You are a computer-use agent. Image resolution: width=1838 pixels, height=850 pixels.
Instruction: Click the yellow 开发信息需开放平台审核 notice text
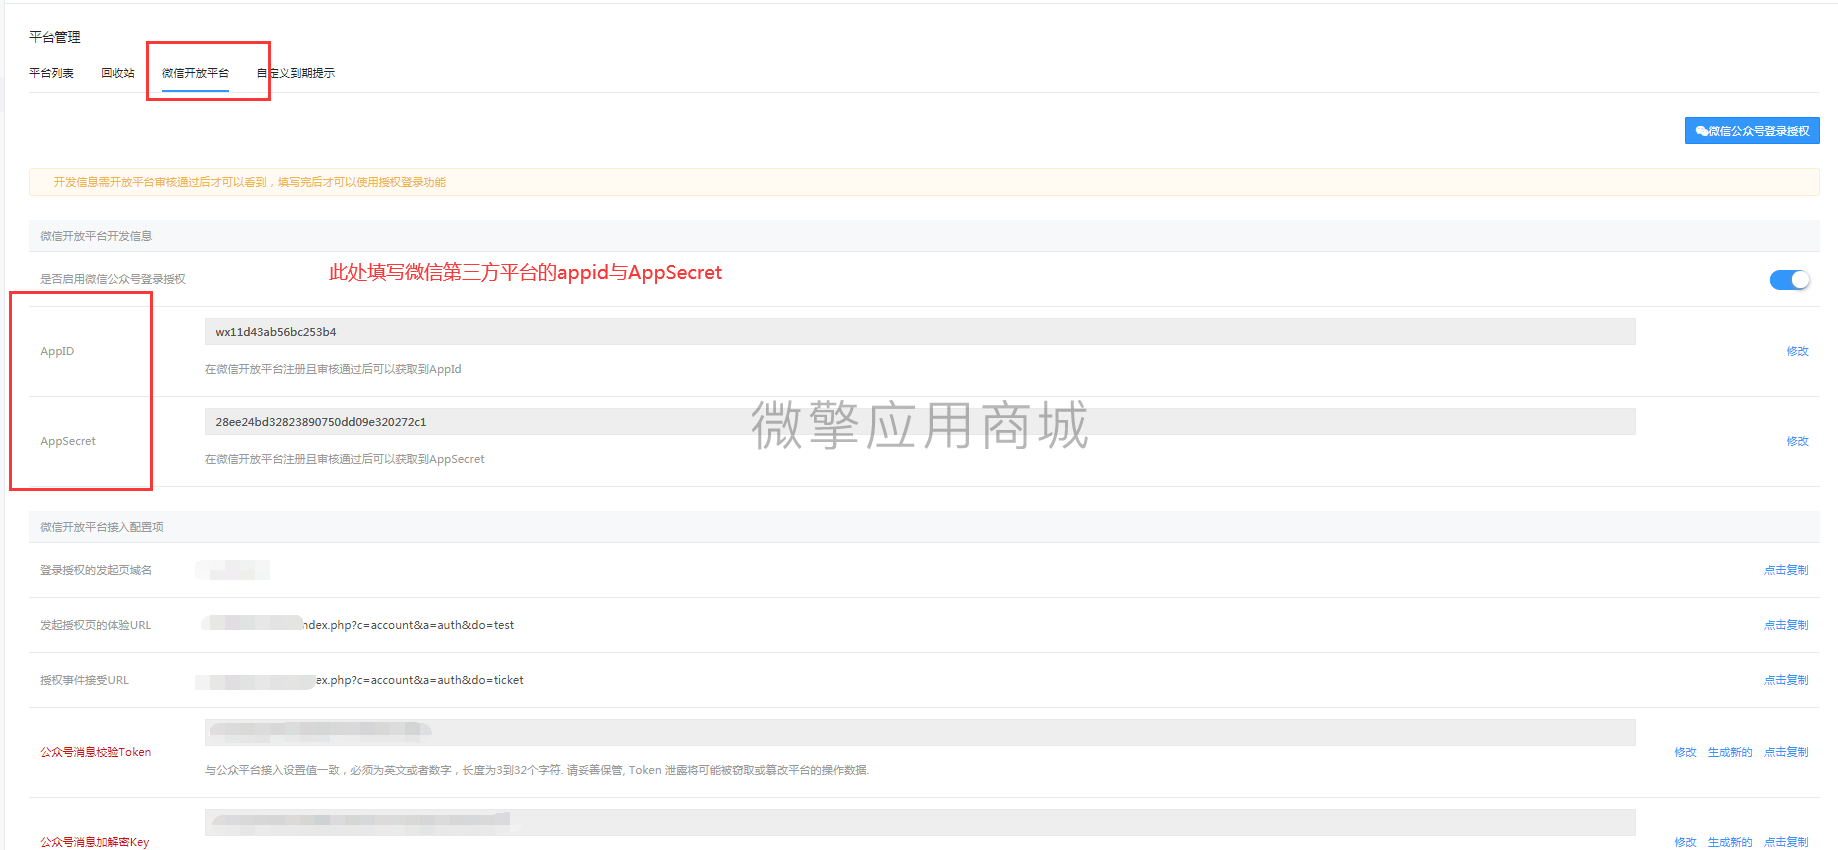(250, 182)
